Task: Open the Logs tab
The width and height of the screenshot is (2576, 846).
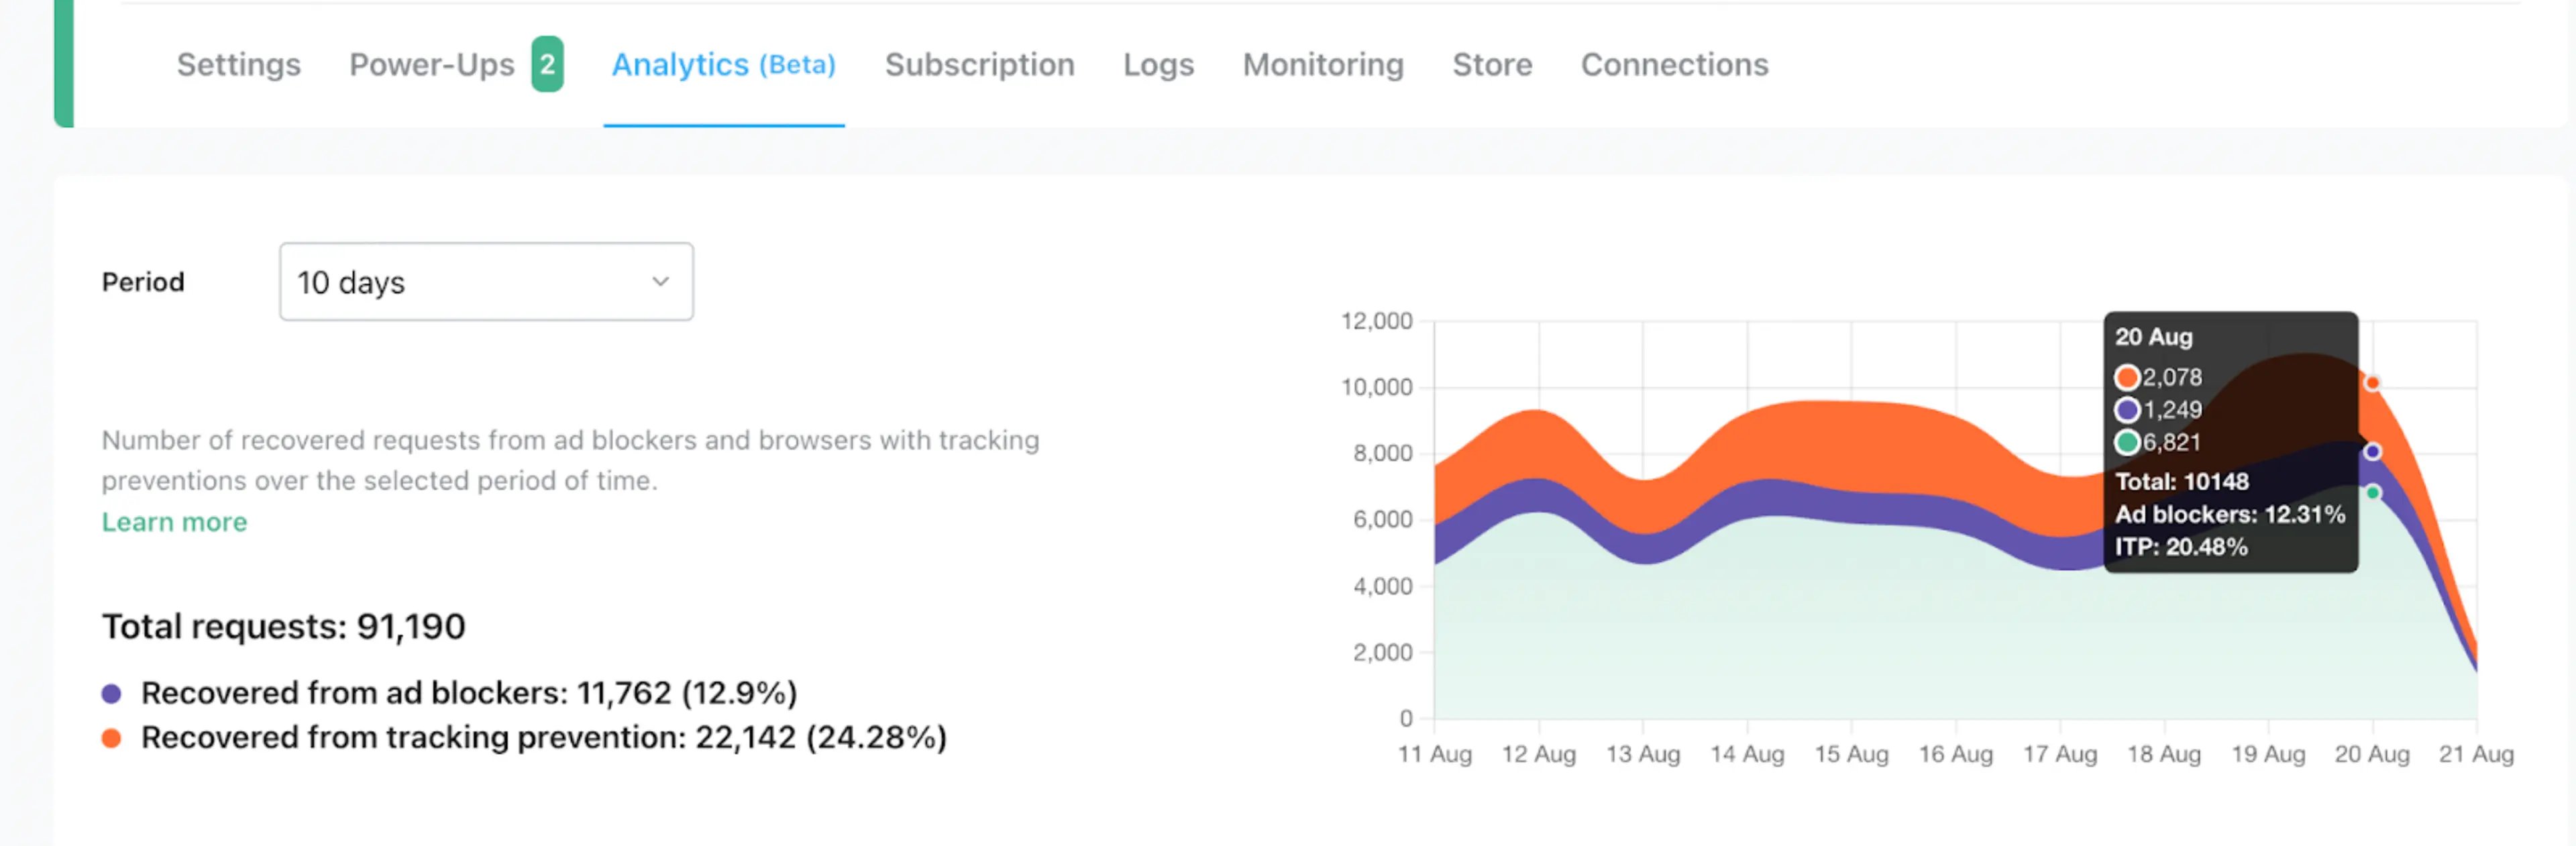Action: pos(1158,64)
